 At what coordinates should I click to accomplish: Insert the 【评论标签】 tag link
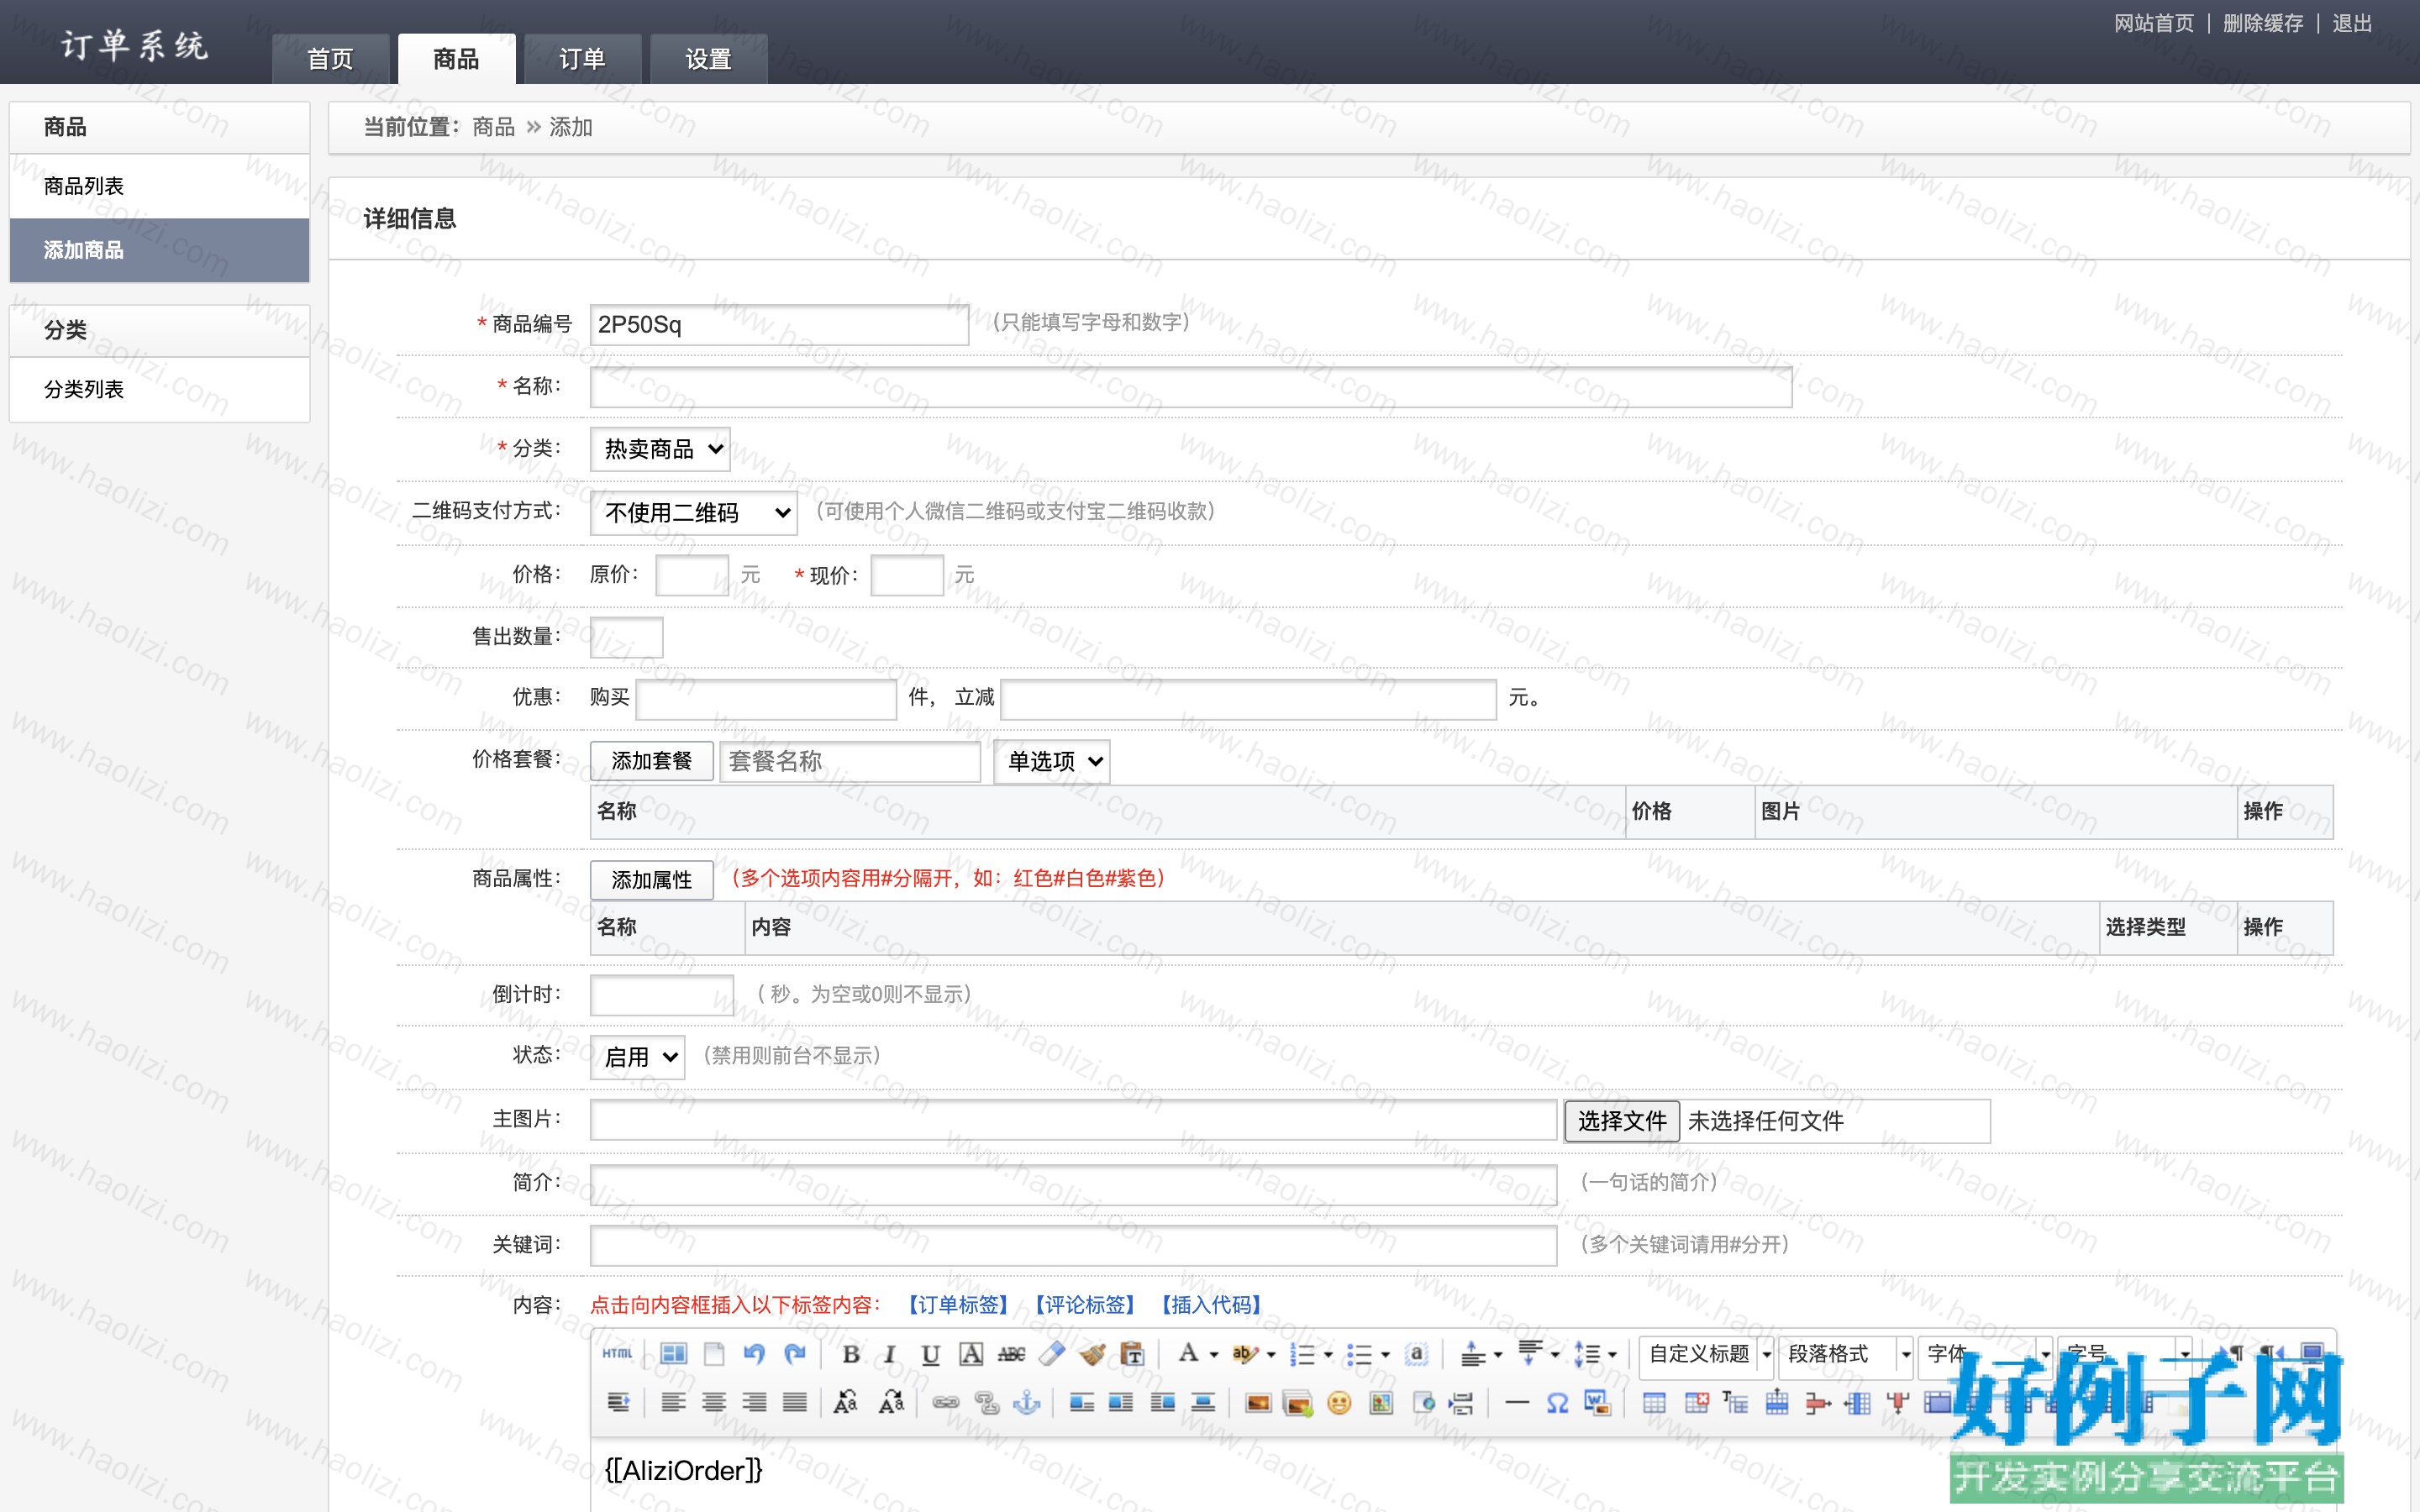(1084, 1305)
